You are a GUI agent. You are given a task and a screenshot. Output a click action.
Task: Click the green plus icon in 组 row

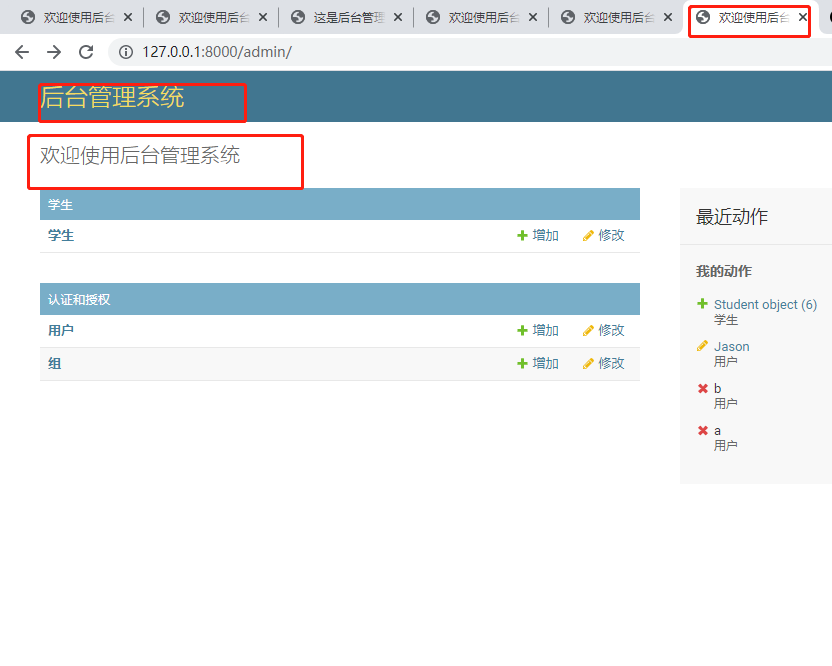pyautogui.click(x=522, y=363)
